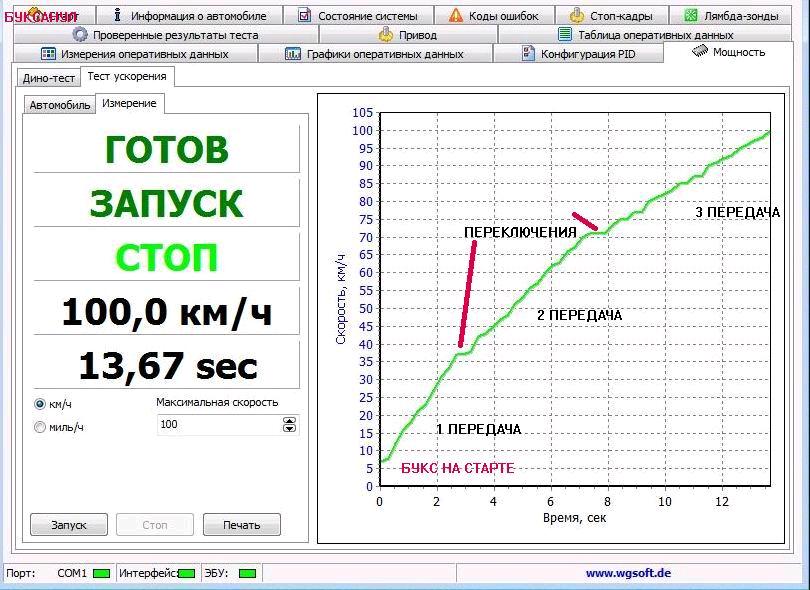Increase Максимальная скорость with up arrow
810x590 pixels.
tap(290, 420)
